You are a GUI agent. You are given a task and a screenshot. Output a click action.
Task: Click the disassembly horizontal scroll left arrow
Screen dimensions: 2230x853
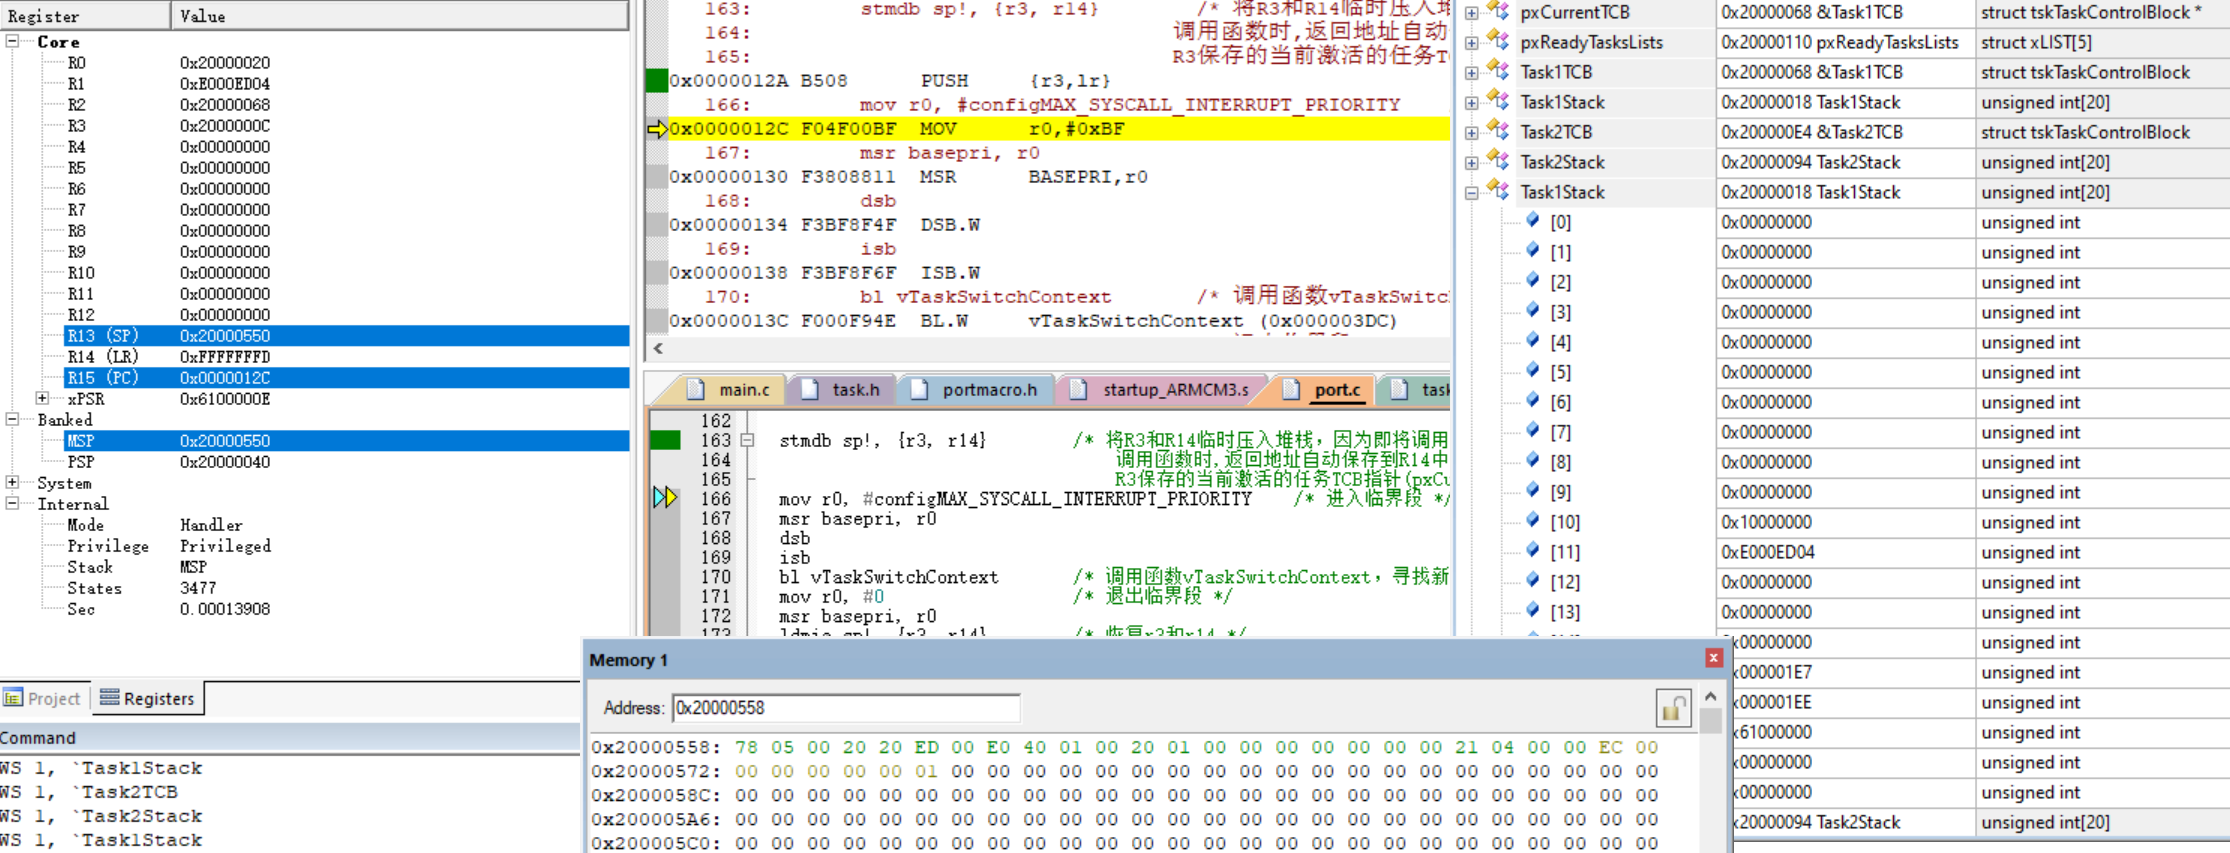click(x=658, y=348)
